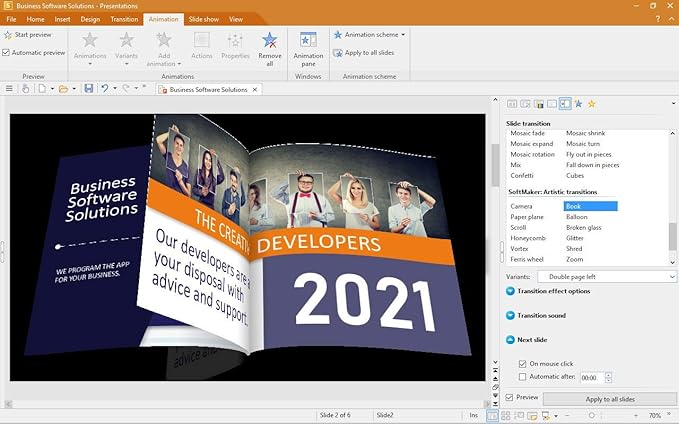Viewport: 679px width, 424px height.
Task: Click the open folder icon
Action: point(63,89)
